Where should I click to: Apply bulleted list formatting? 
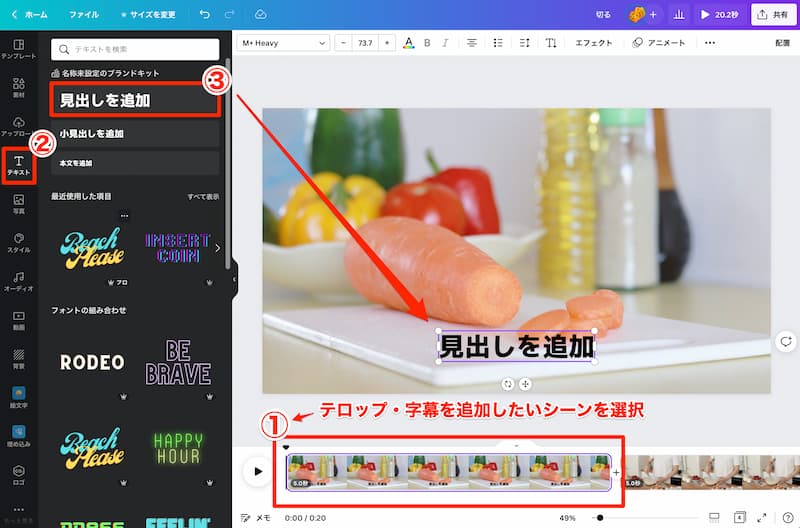(x=498, y=43)
